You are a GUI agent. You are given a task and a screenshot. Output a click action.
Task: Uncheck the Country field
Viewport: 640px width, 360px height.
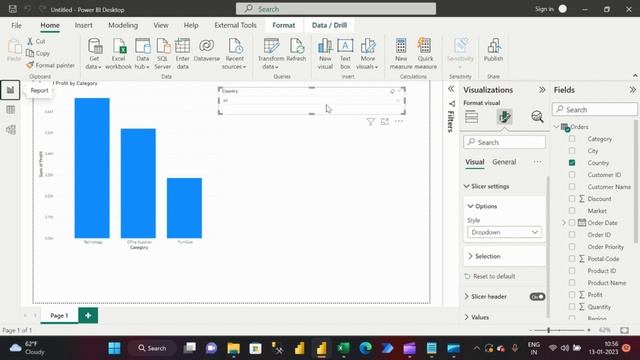click(572, 162)
